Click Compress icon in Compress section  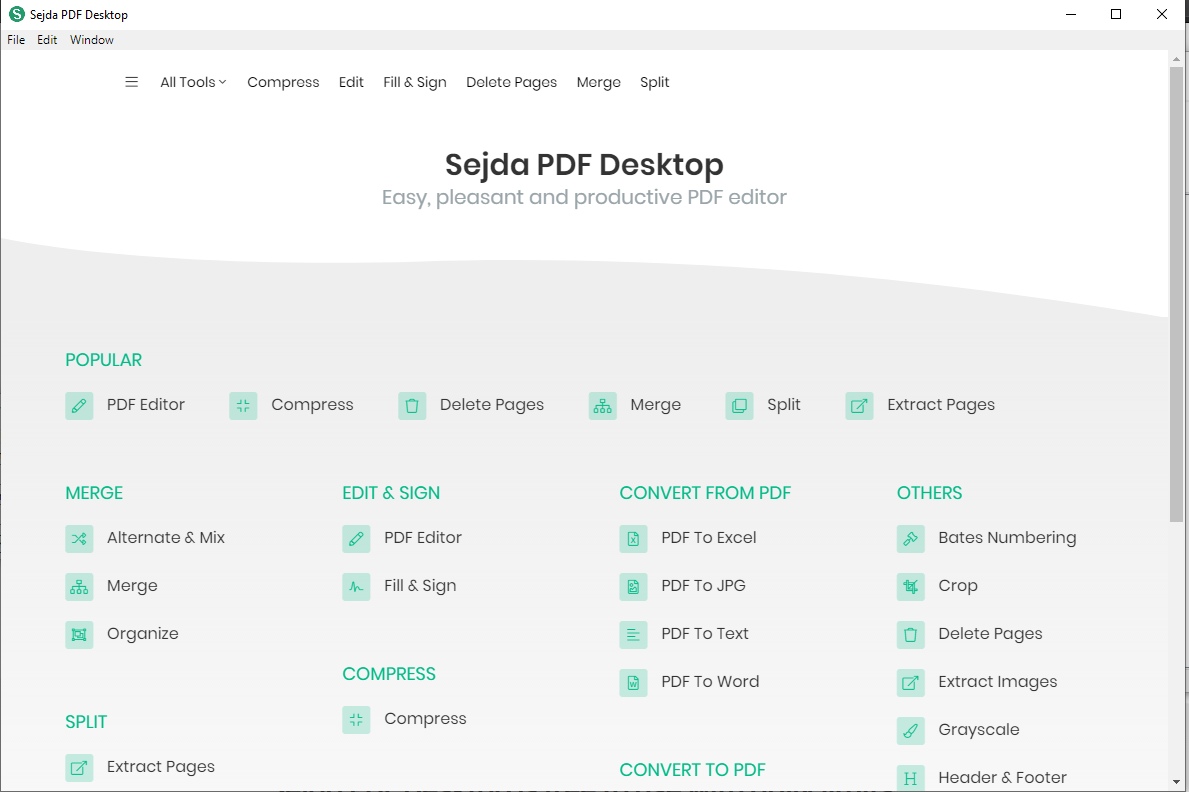point(356,720)
